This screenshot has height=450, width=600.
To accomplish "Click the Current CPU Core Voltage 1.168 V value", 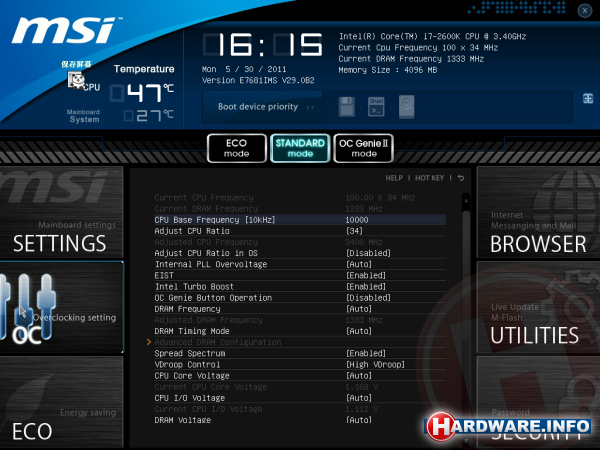I will [362, 387].
